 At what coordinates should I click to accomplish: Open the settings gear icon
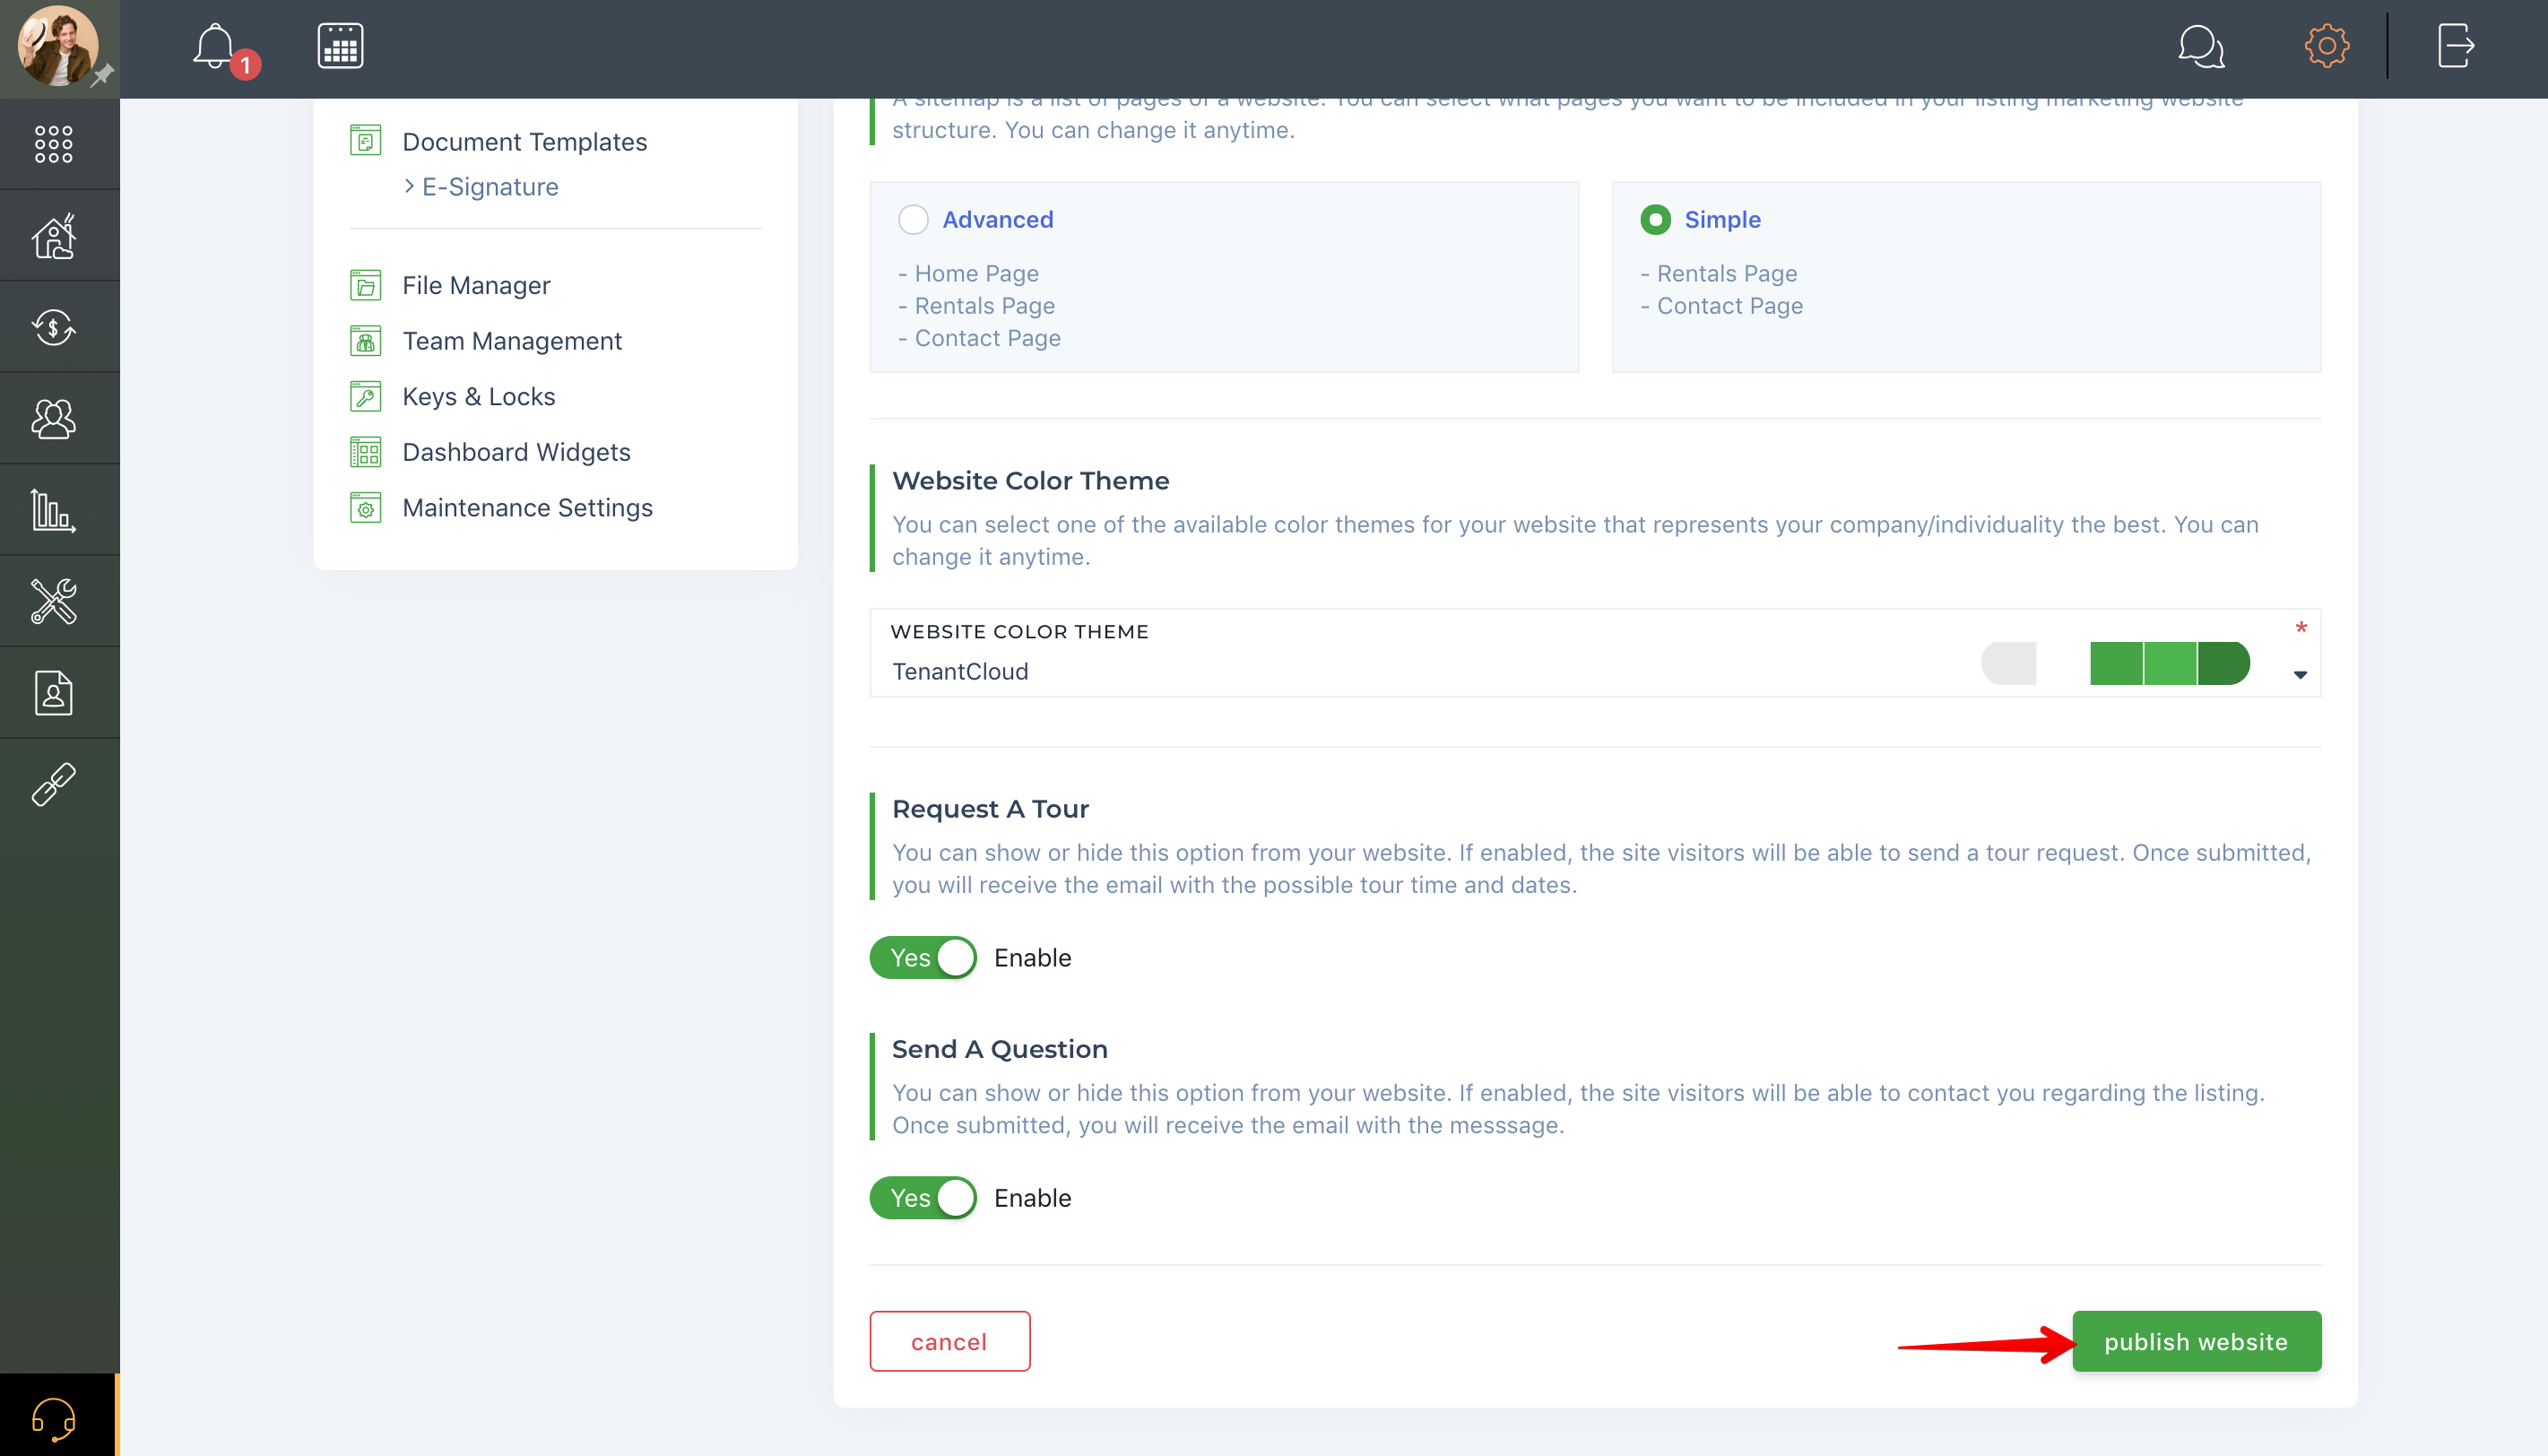click(x=2327, y=46)
